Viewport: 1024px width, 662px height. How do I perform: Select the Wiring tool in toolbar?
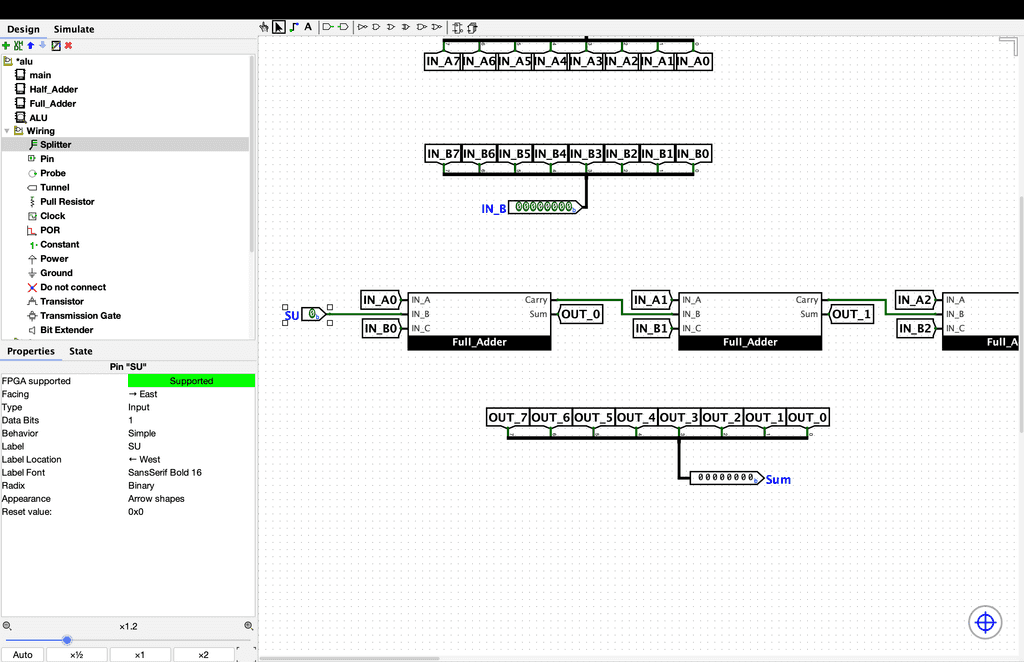point(293,27)
